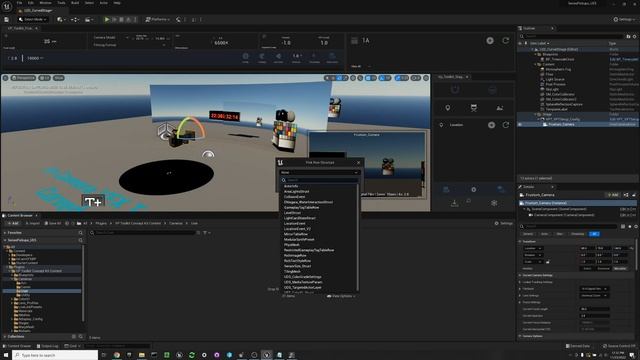Image resolution: width=640 pixels, height=360 pixels.
Task: Select Light Source in the Outliner
Action: coord(555,79)
